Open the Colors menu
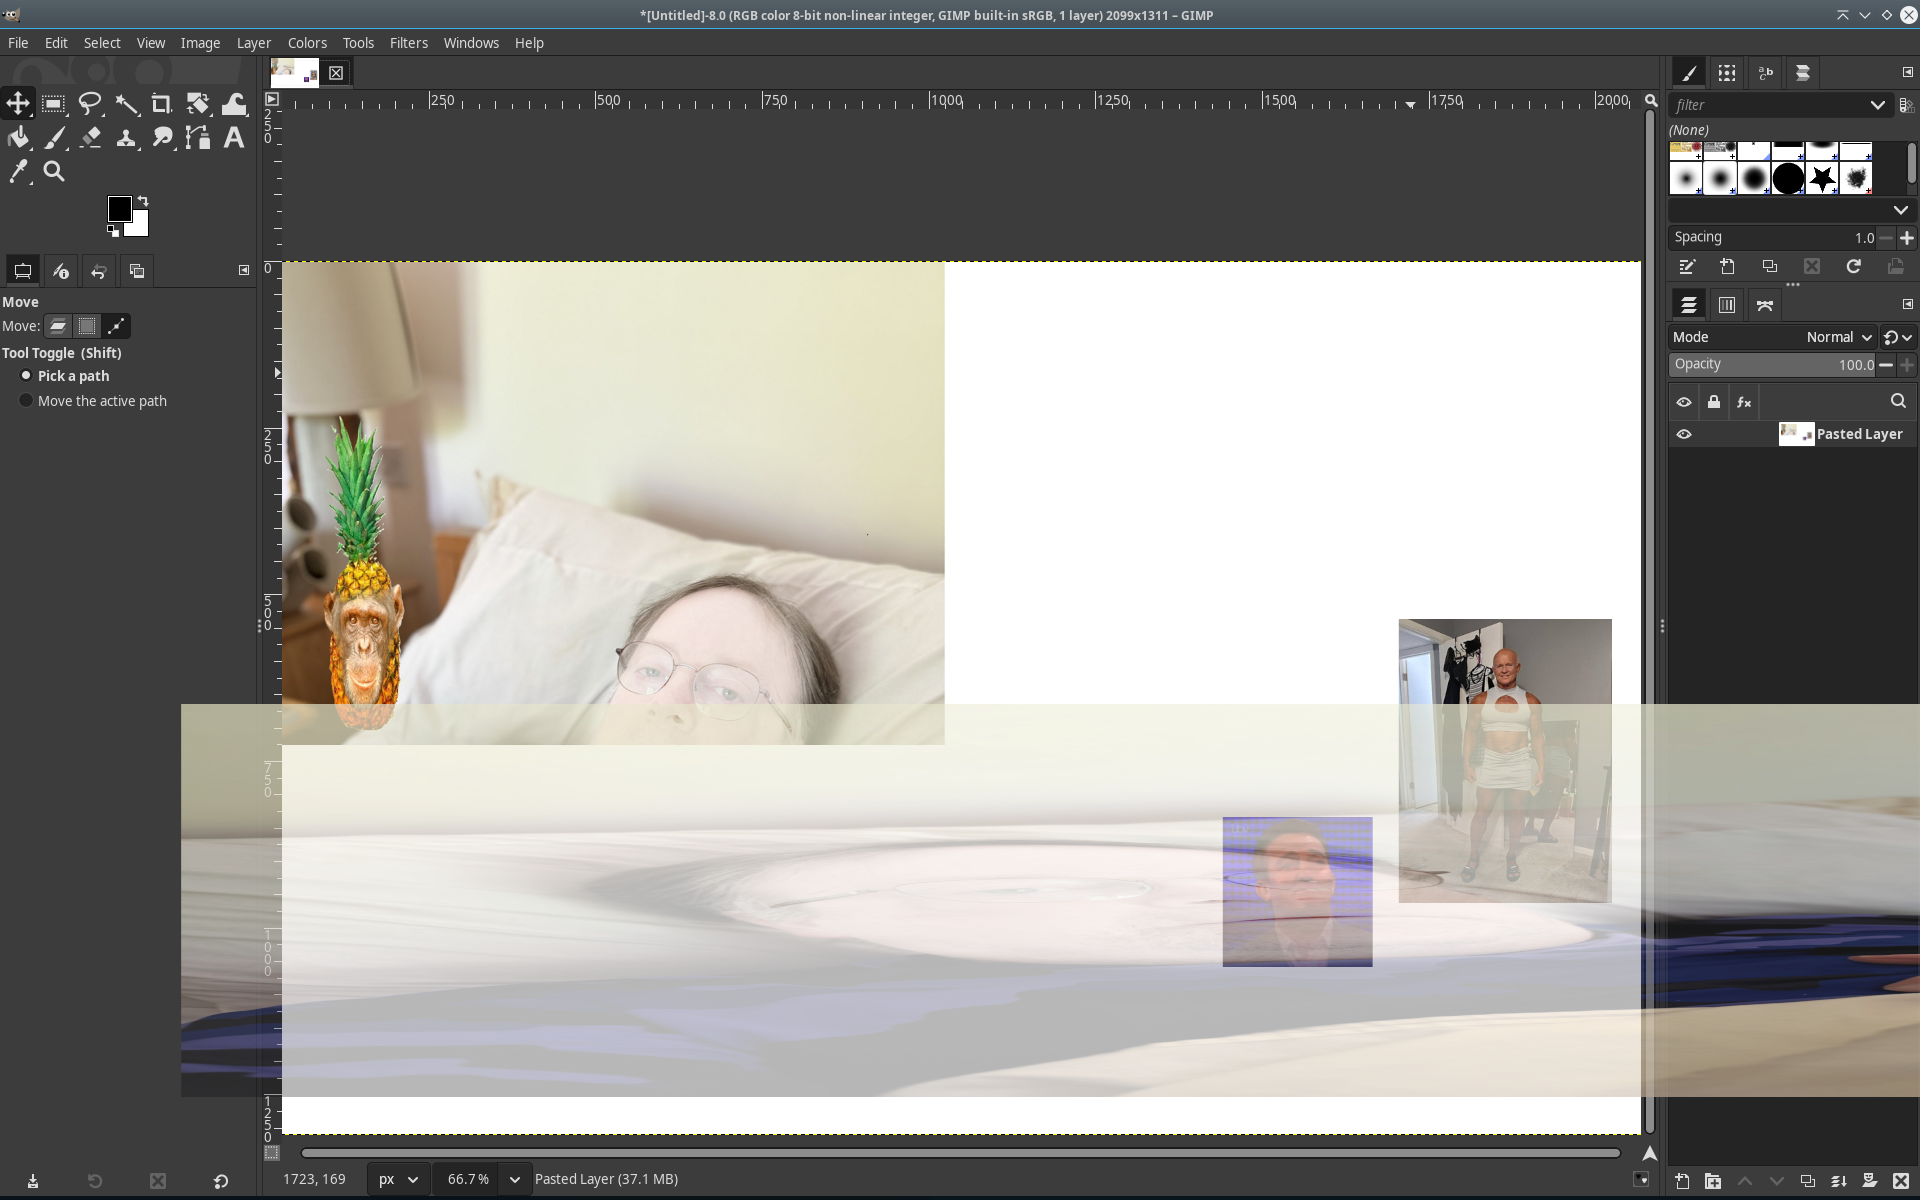Image resolution: width=1920 pixels, height=1200 pixels. [307, 43]
